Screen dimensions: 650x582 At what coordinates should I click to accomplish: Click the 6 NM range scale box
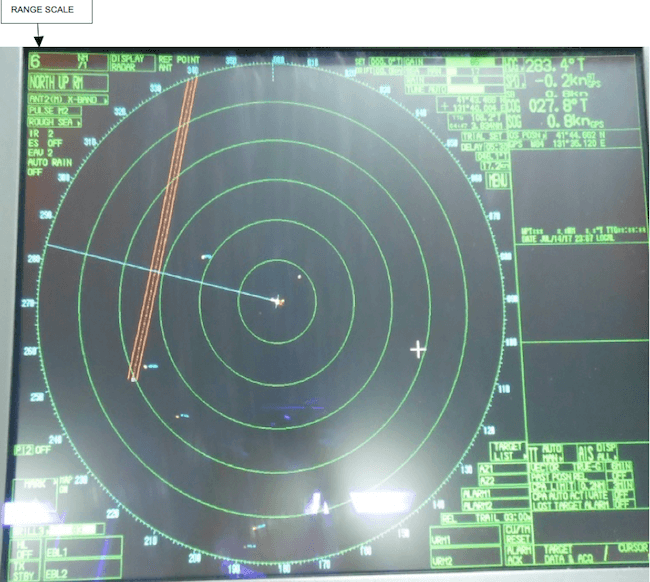[x=68, y=62]
